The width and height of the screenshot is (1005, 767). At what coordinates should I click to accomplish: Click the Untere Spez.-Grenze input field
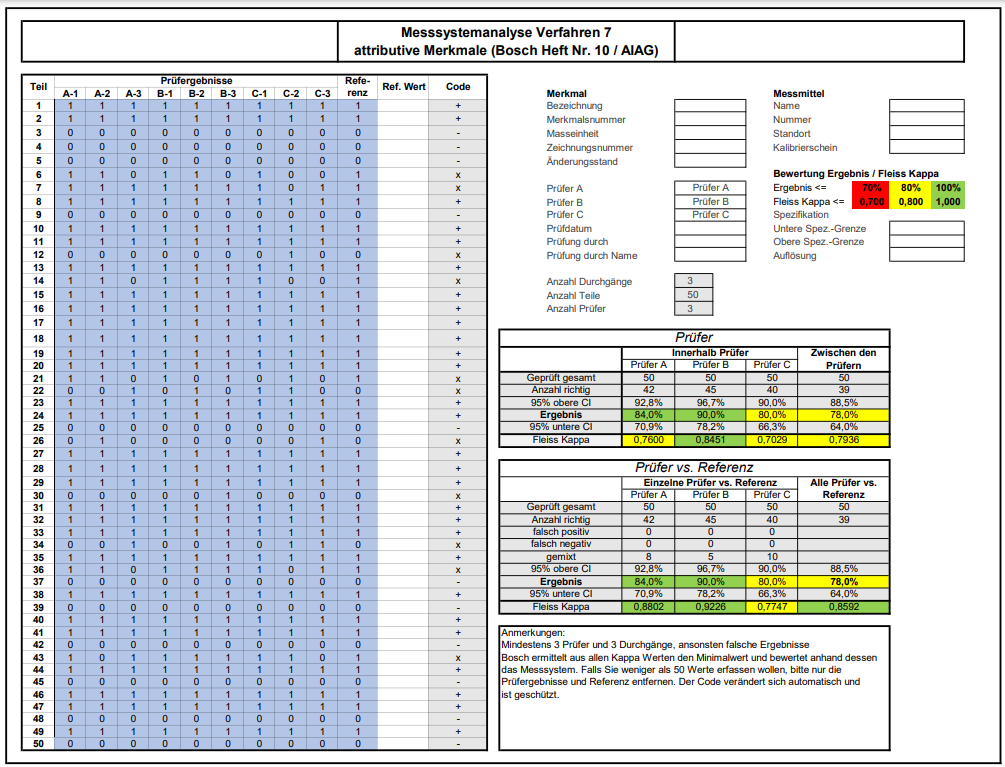tap(926, 228)
